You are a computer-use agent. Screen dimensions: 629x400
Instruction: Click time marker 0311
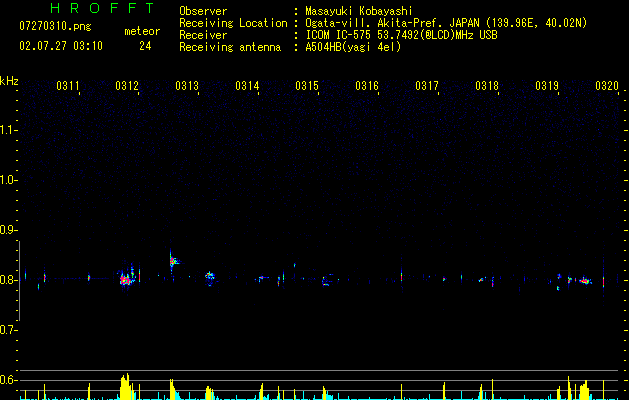click(68, 86)
